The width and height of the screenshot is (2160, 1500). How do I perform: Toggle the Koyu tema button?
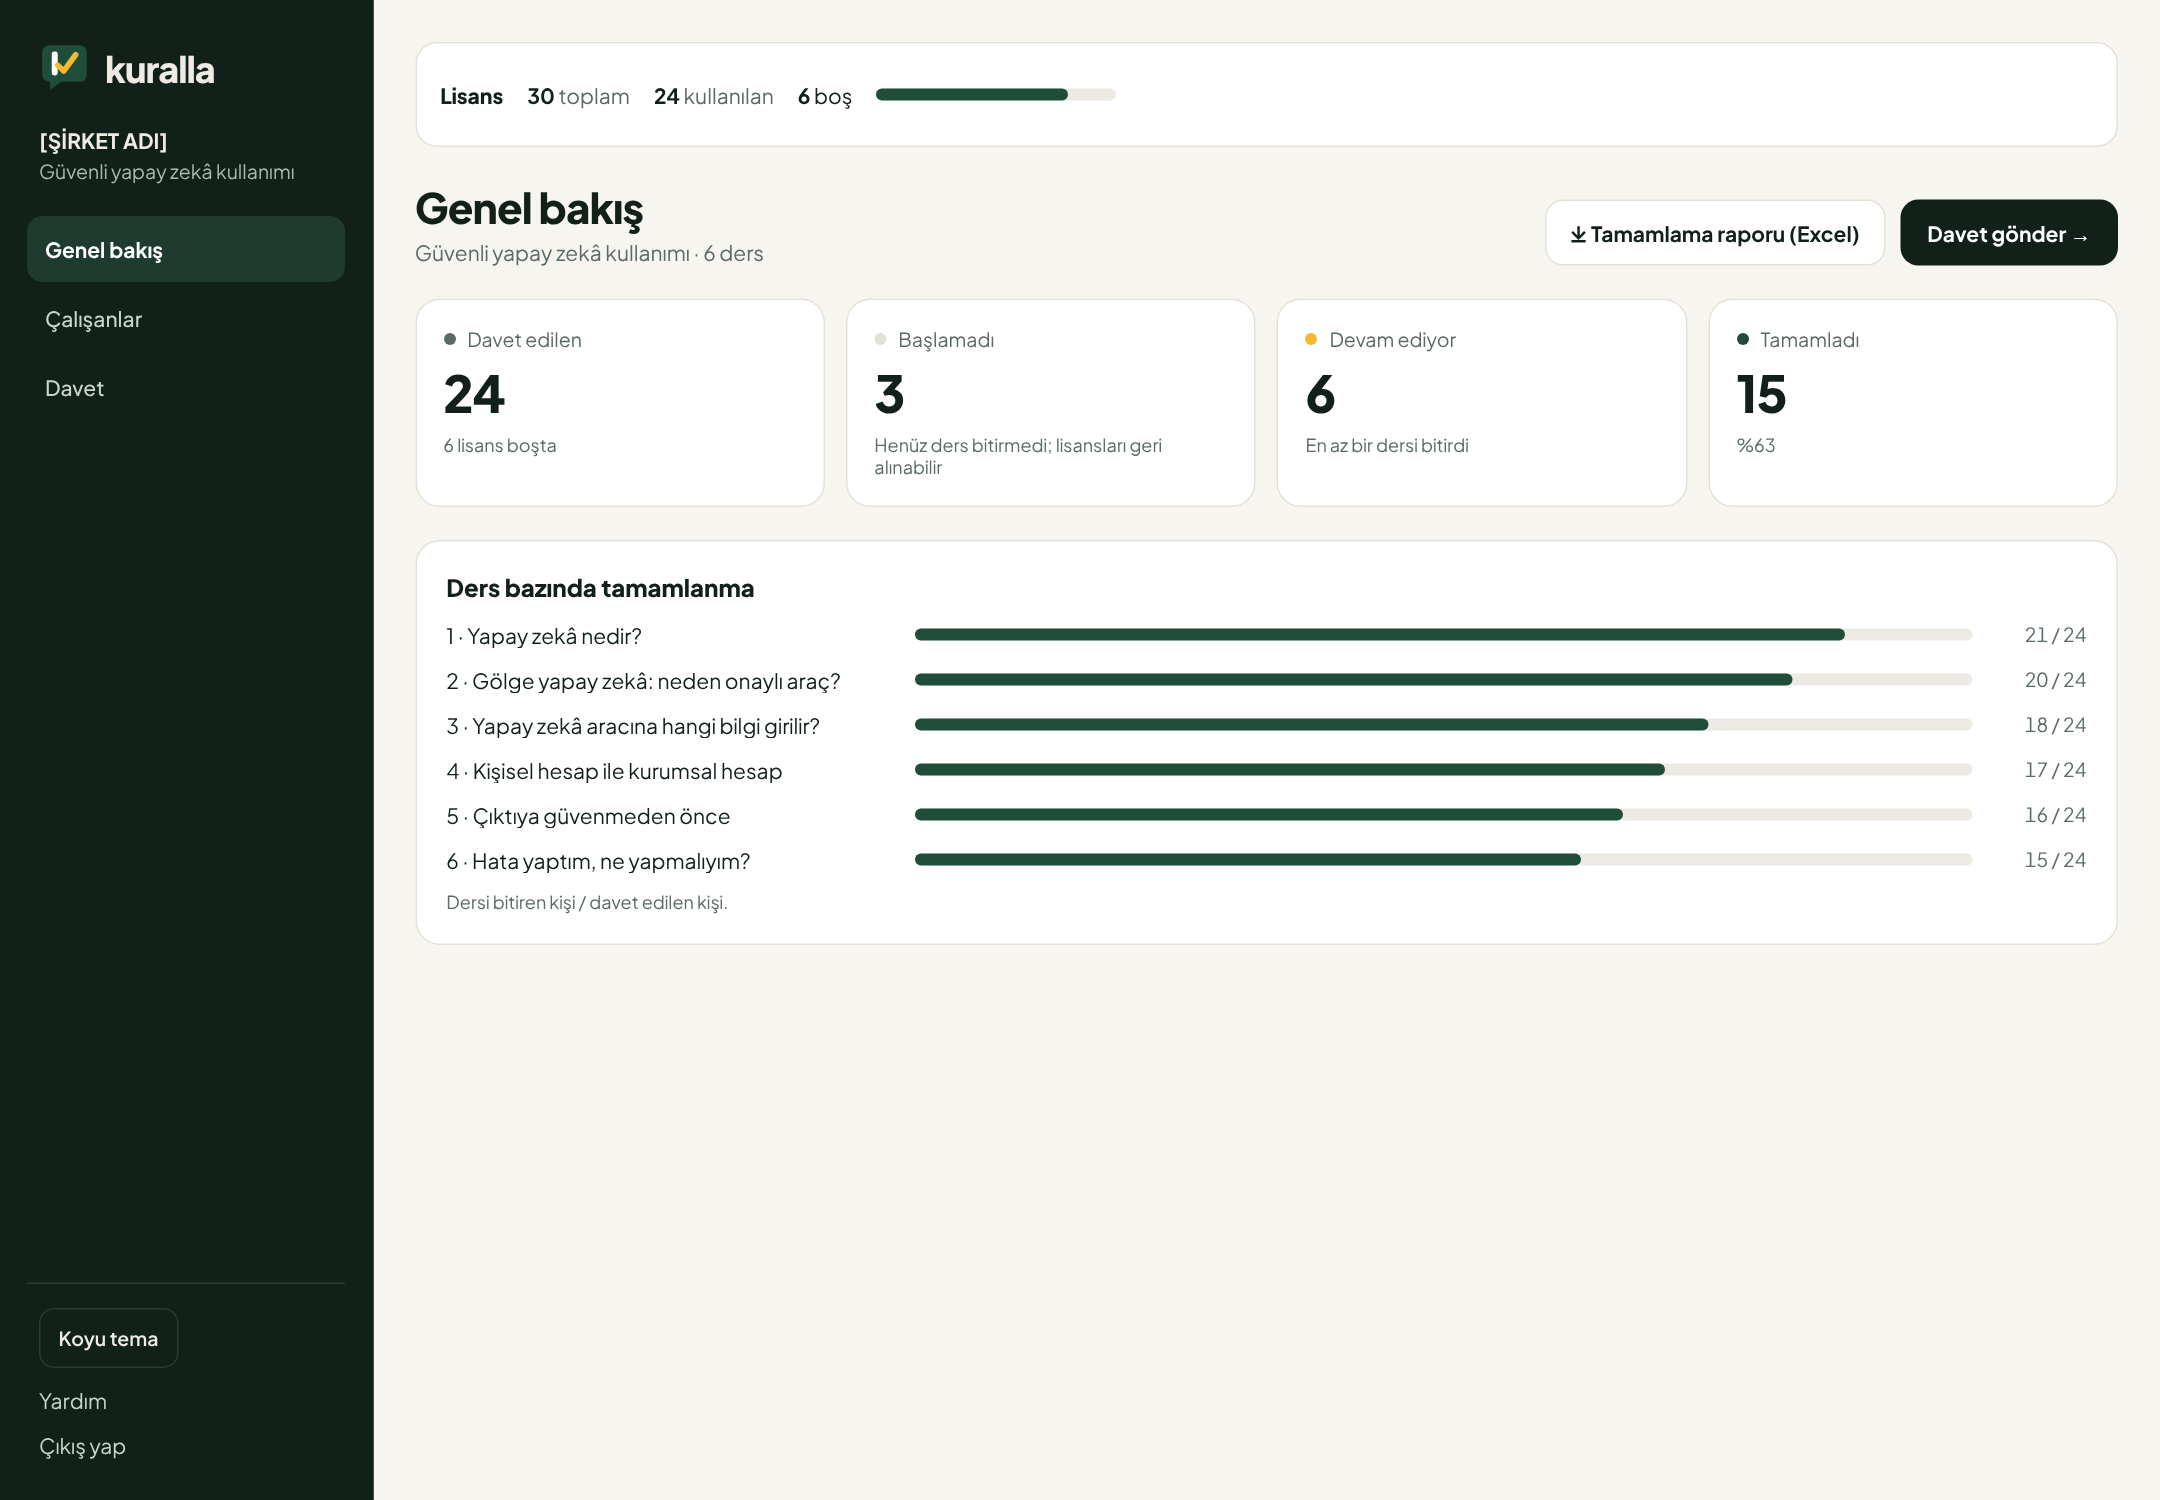[x=108, y=1338]
